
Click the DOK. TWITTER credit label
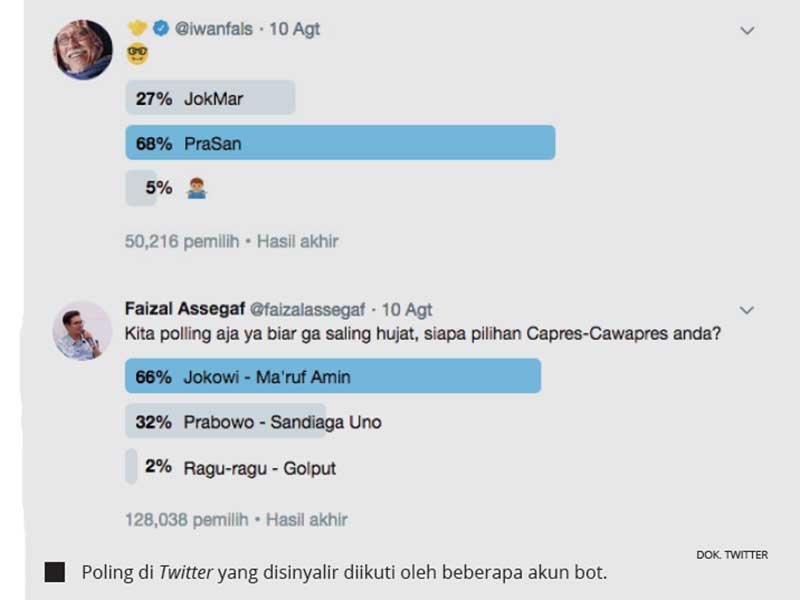point(732,553)
